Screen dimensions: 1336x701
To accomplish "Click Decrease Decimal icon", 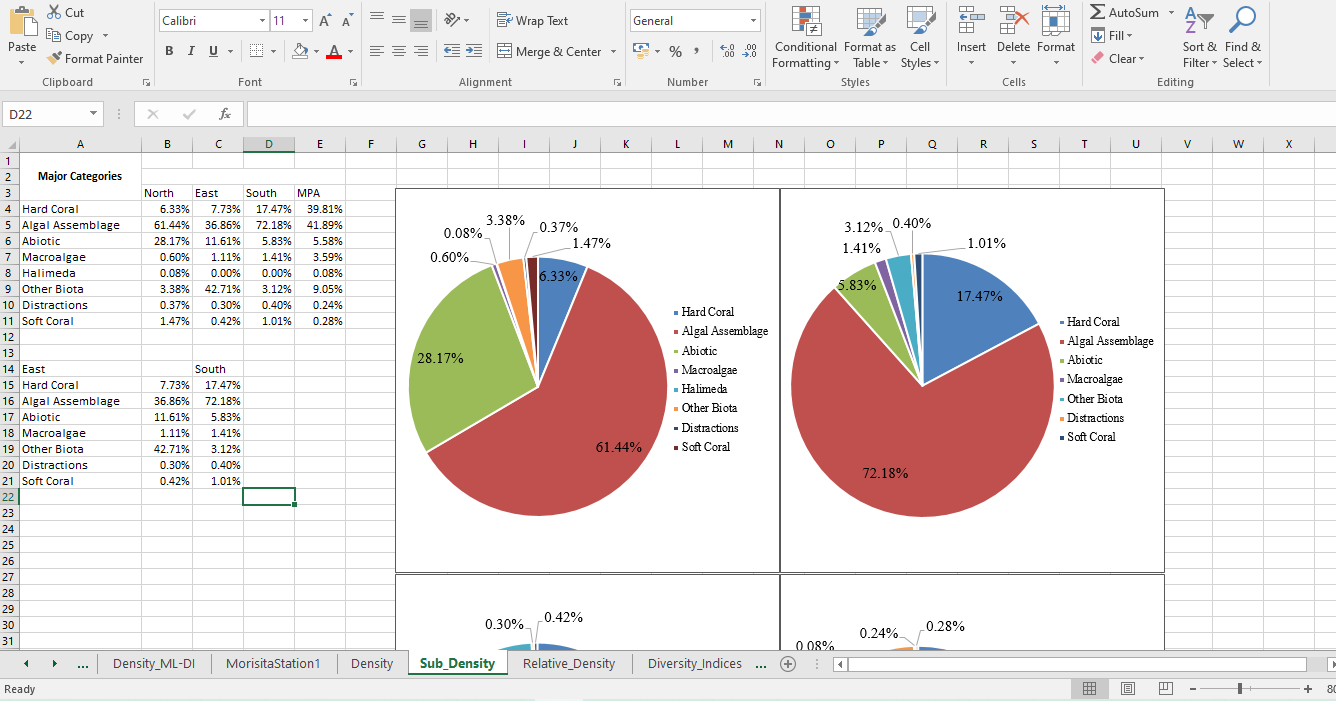I will coord(749,51).
